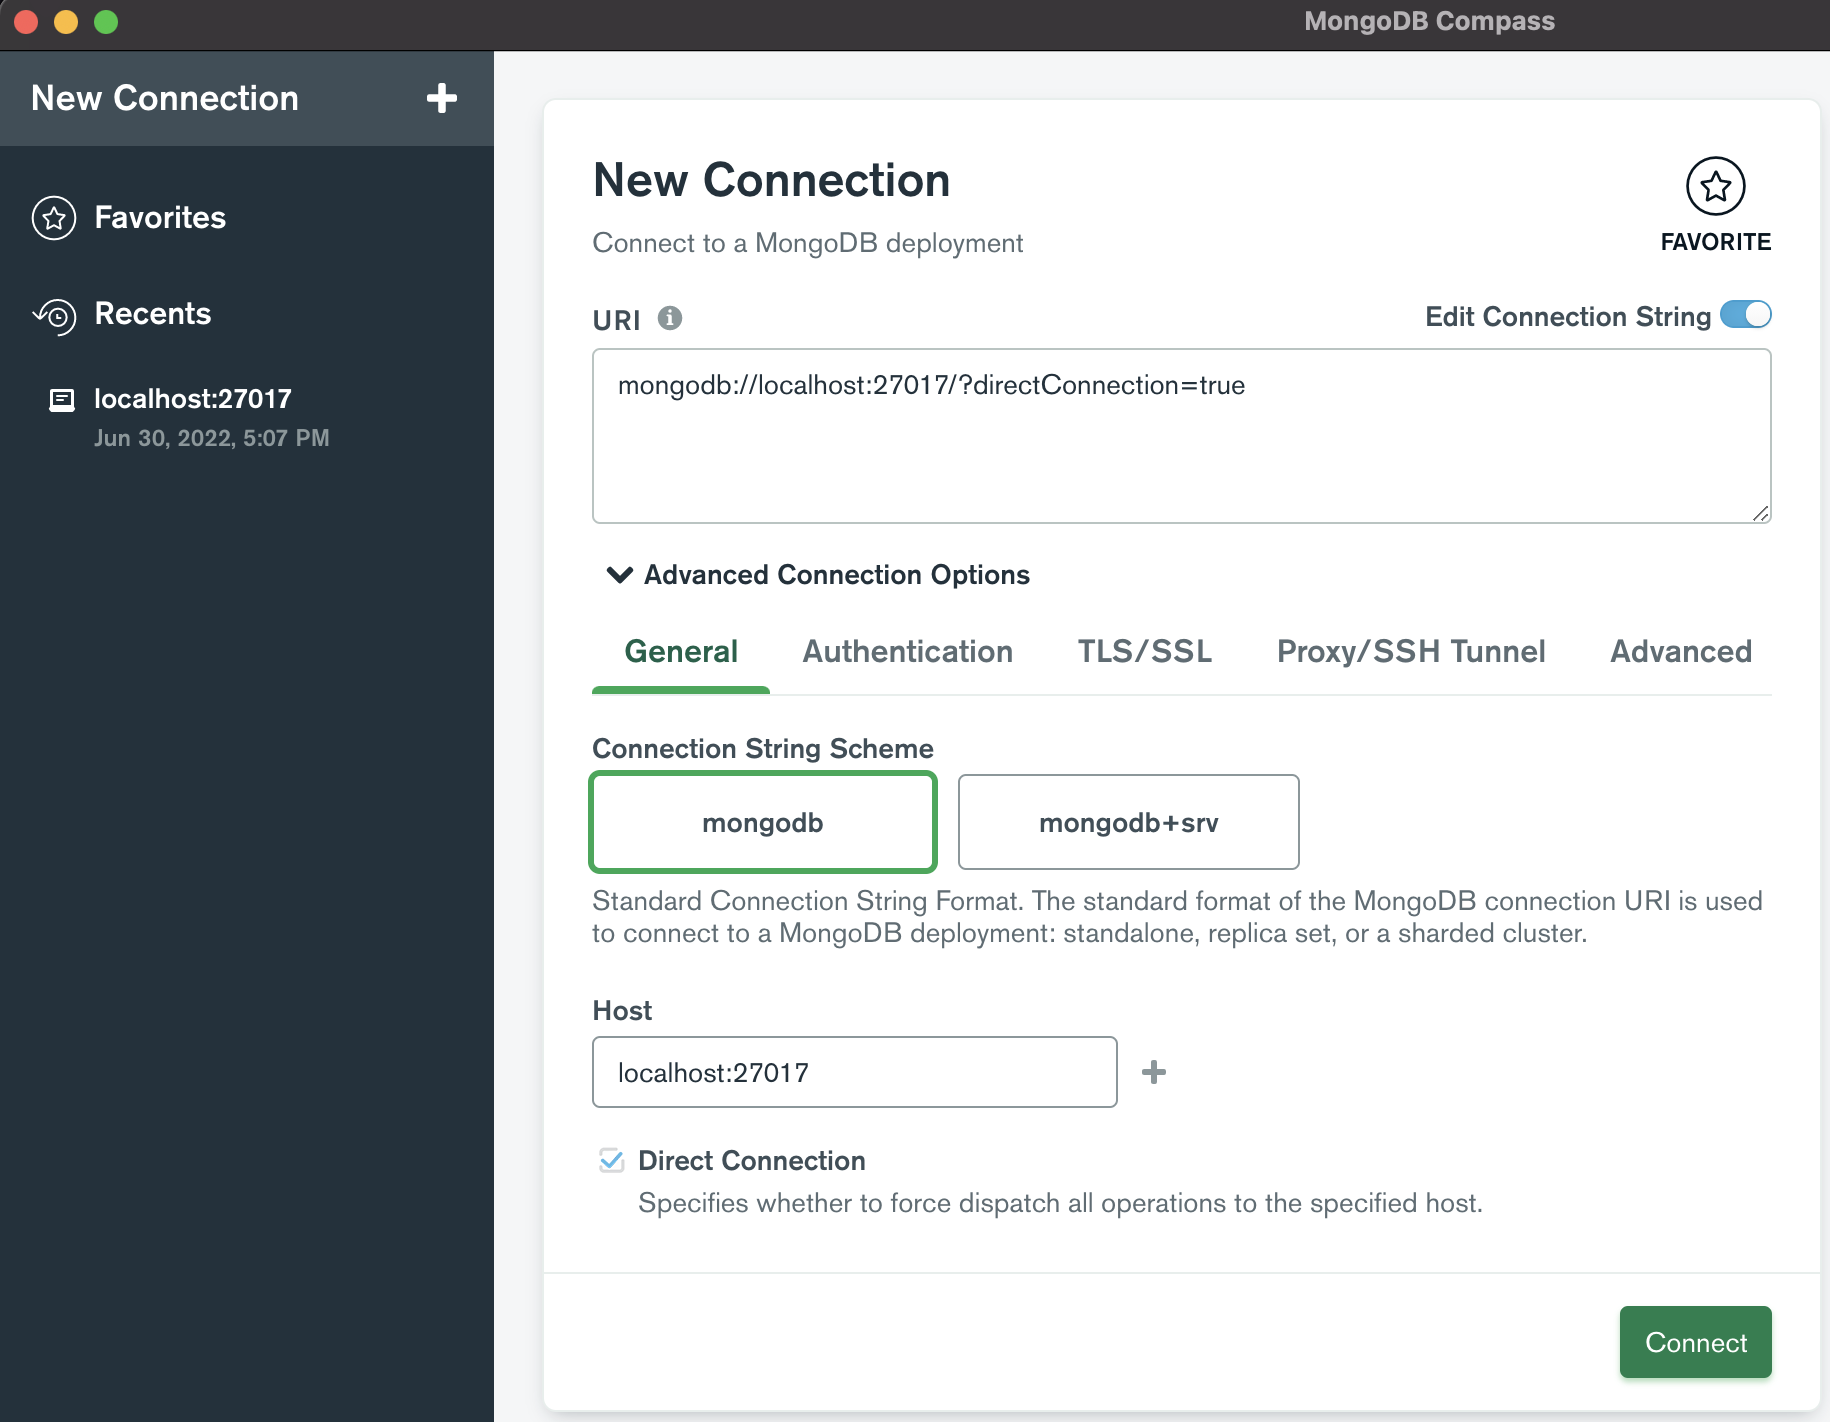Click the Recents label in the sidebar
Screen dimensions: 1830x1422
coord(153,314)
